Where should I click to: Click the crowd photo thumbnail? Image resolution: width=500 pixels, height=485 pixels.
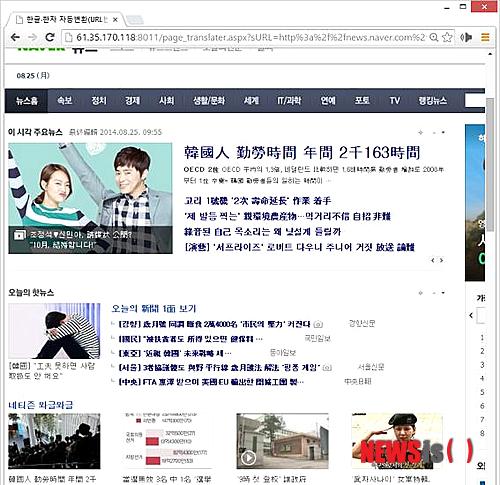[x=54, y=441]
